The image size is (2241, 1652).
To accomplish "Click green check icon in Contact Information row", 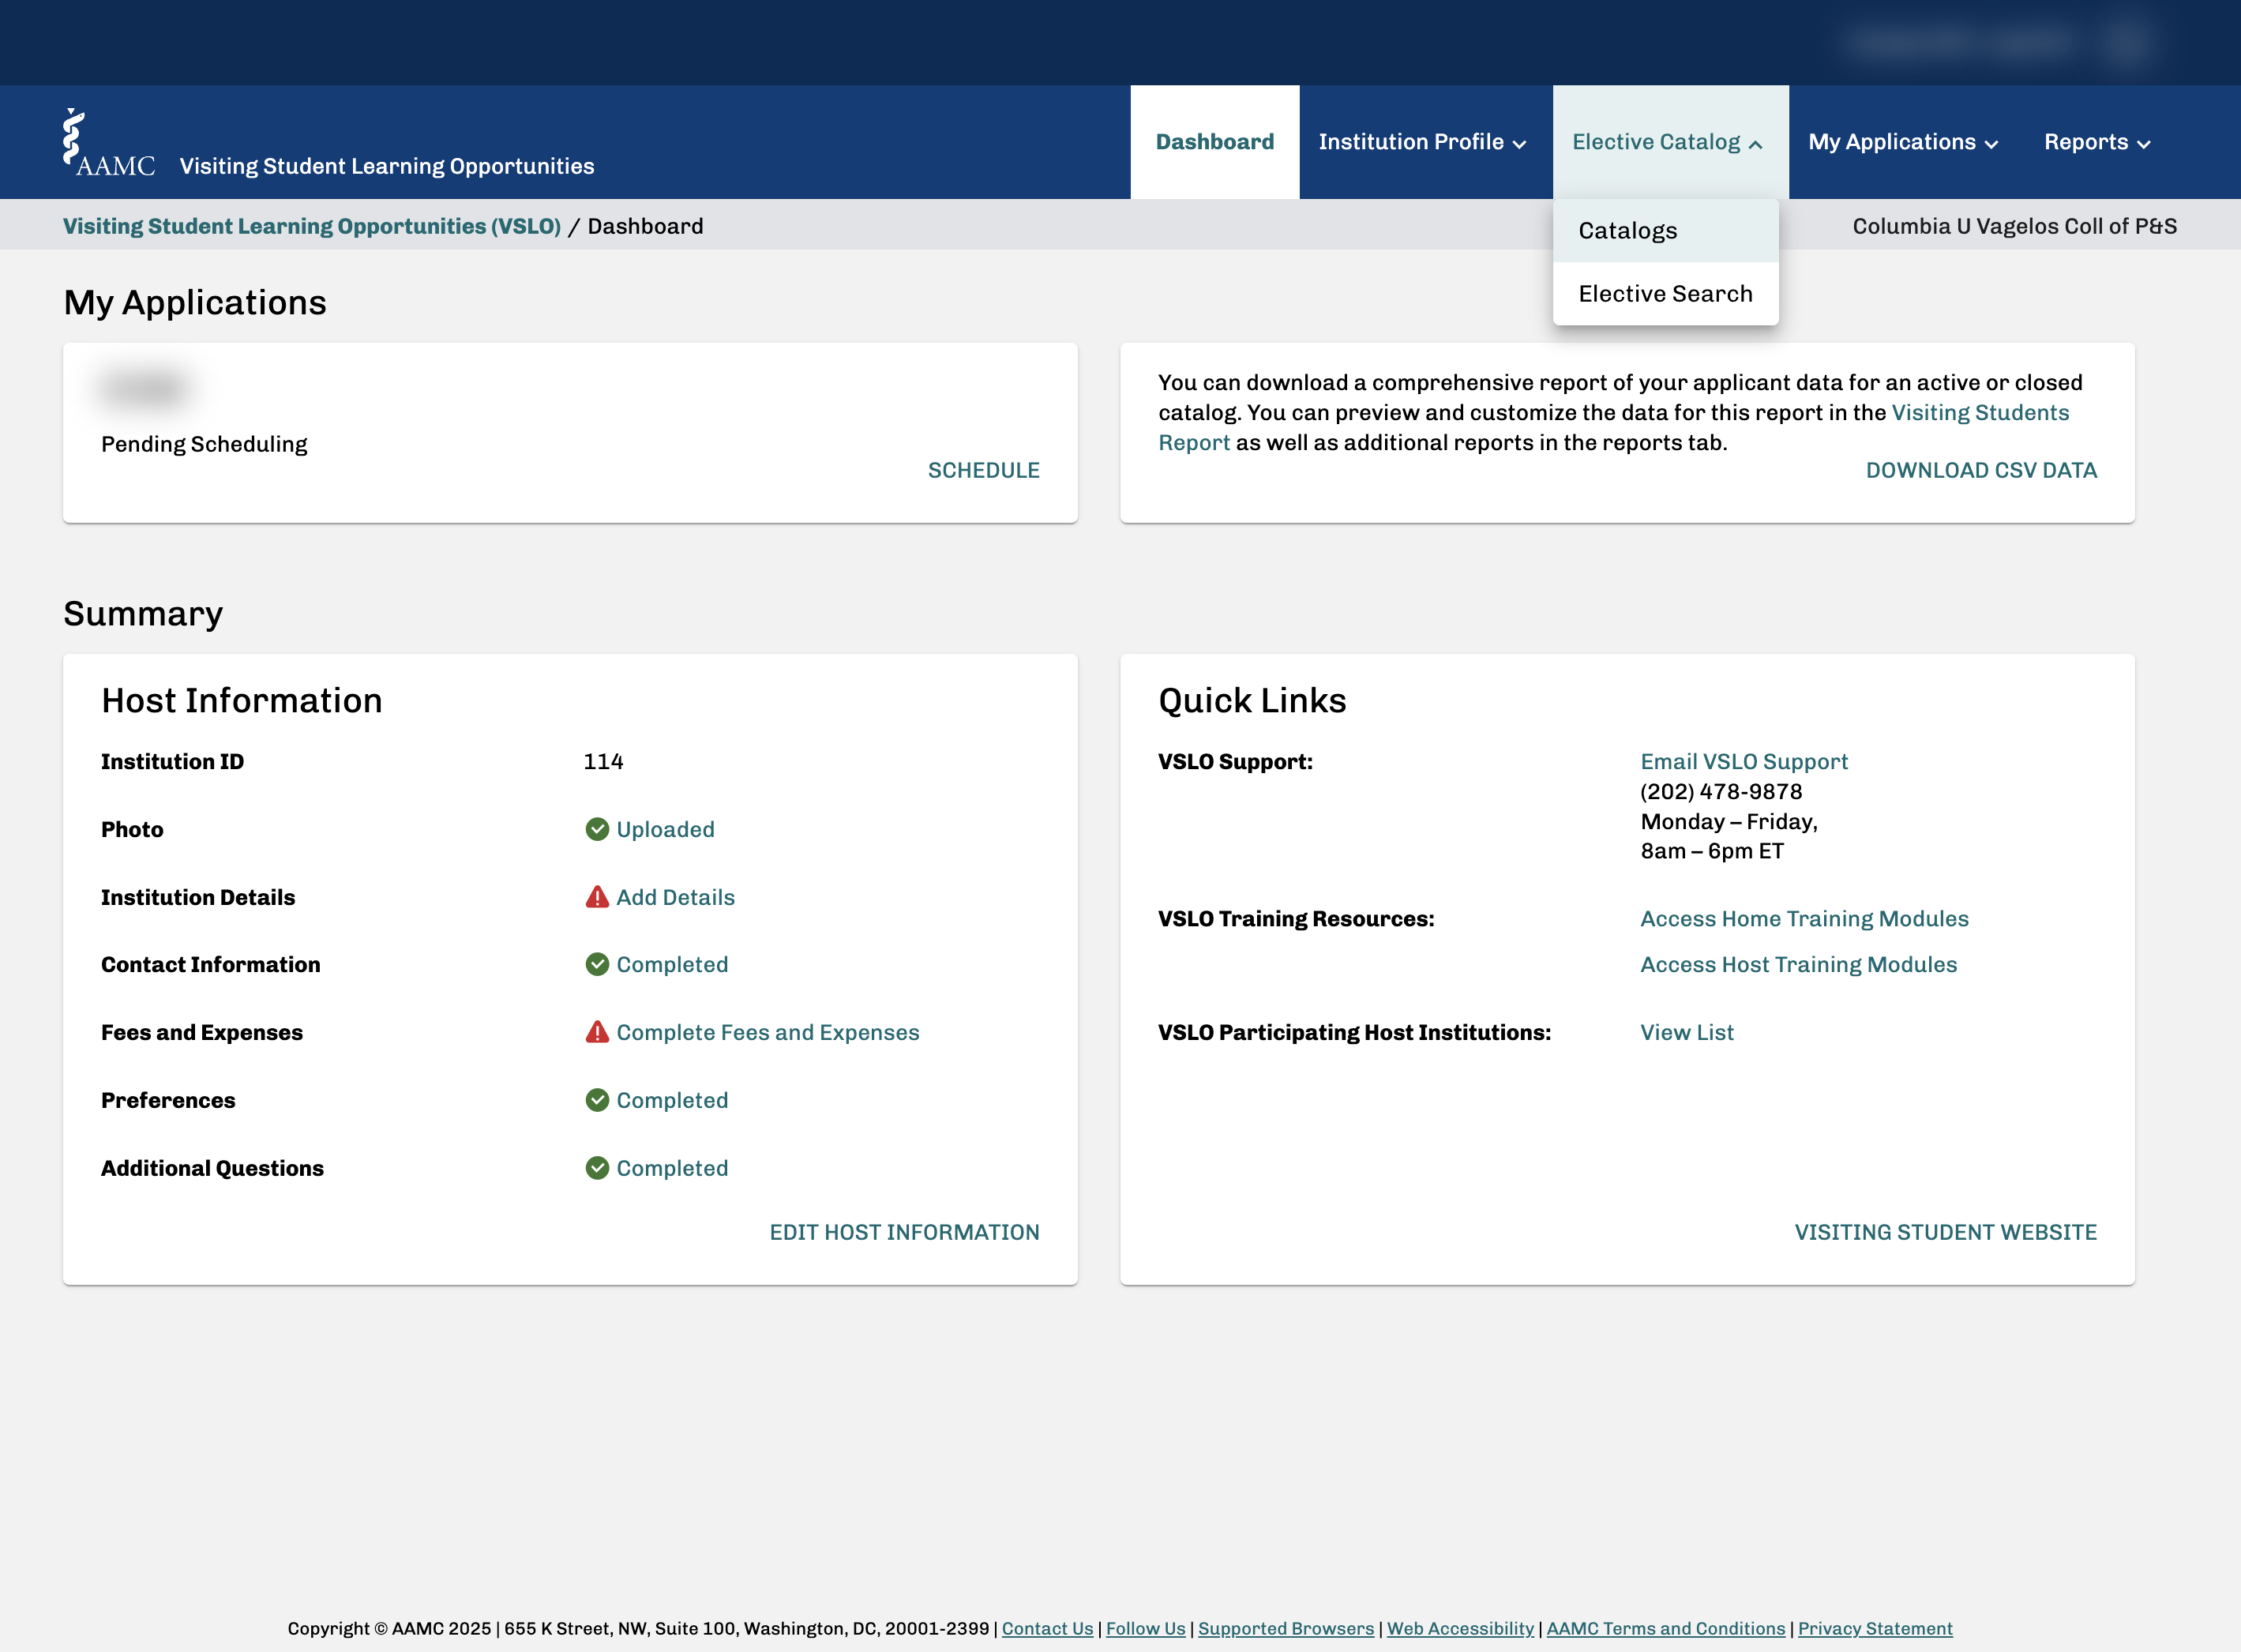I will click(597, 964).
